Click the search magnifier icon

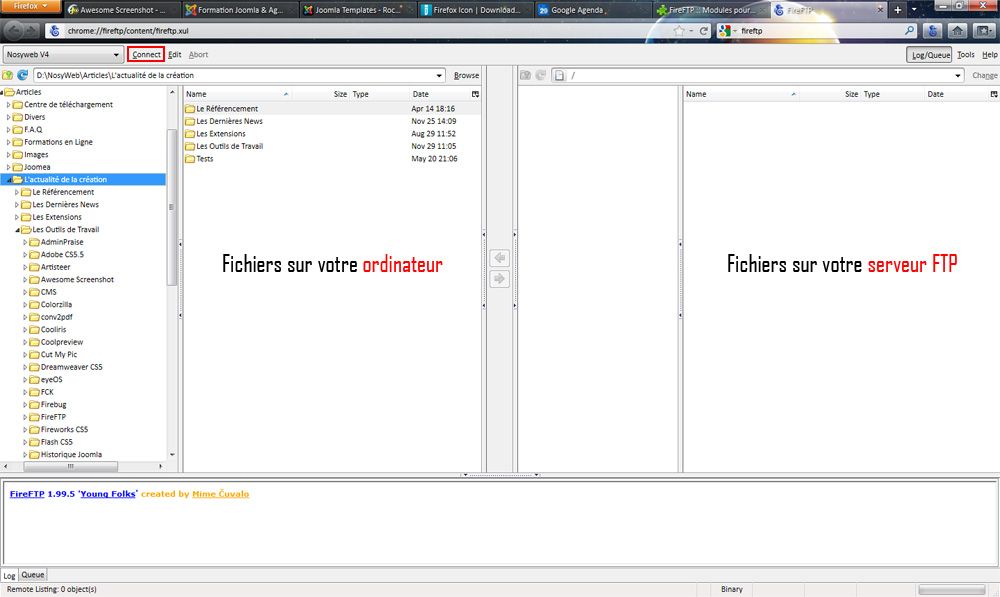[x=909, y=31]
